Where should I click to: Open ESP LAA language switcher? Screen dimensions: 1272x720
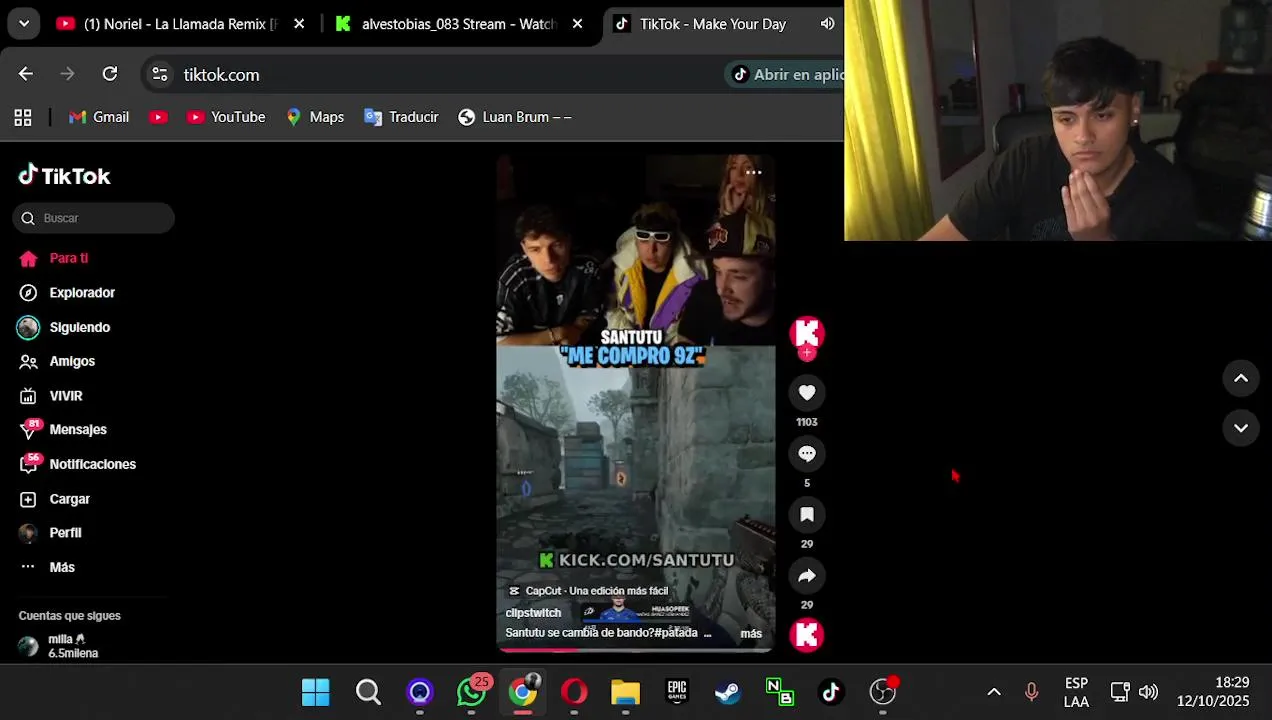tap(1076, 692)
